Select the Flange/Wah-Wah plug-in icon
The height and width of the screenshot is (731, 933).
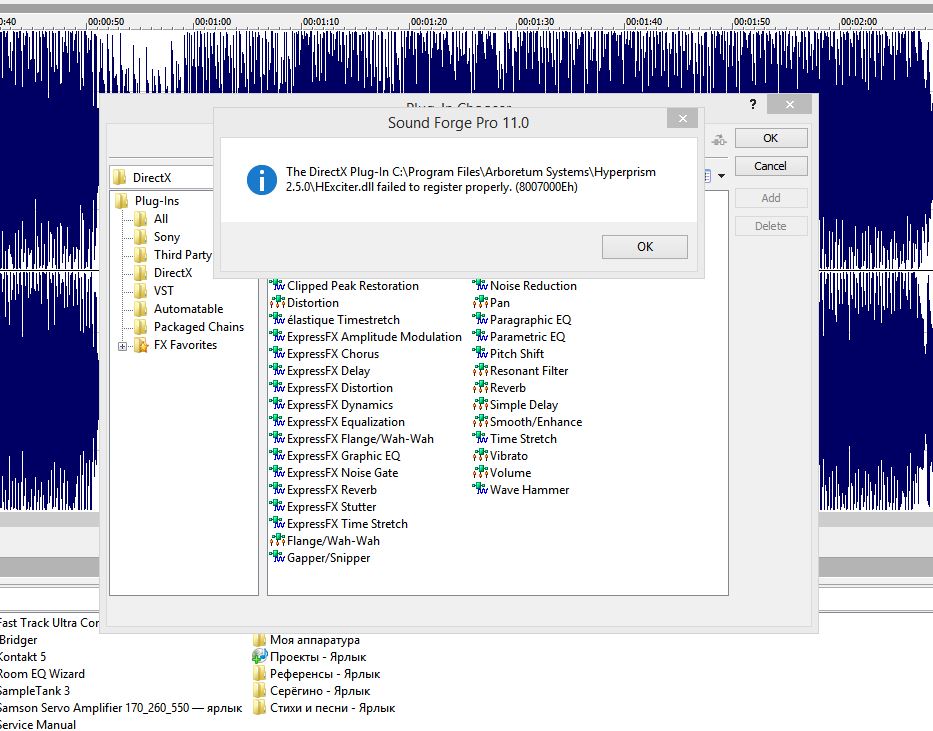pos(277,541)
